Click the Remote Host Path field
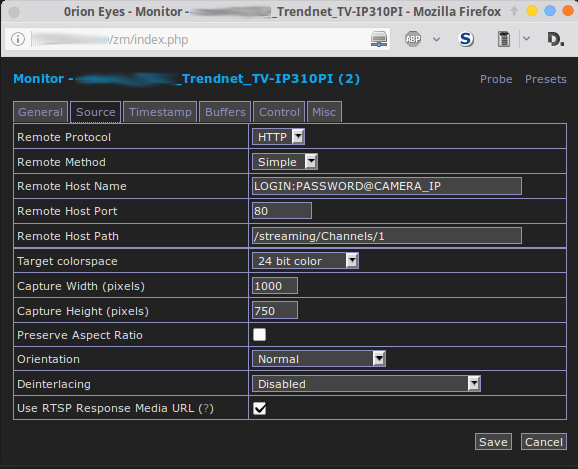 387,236
